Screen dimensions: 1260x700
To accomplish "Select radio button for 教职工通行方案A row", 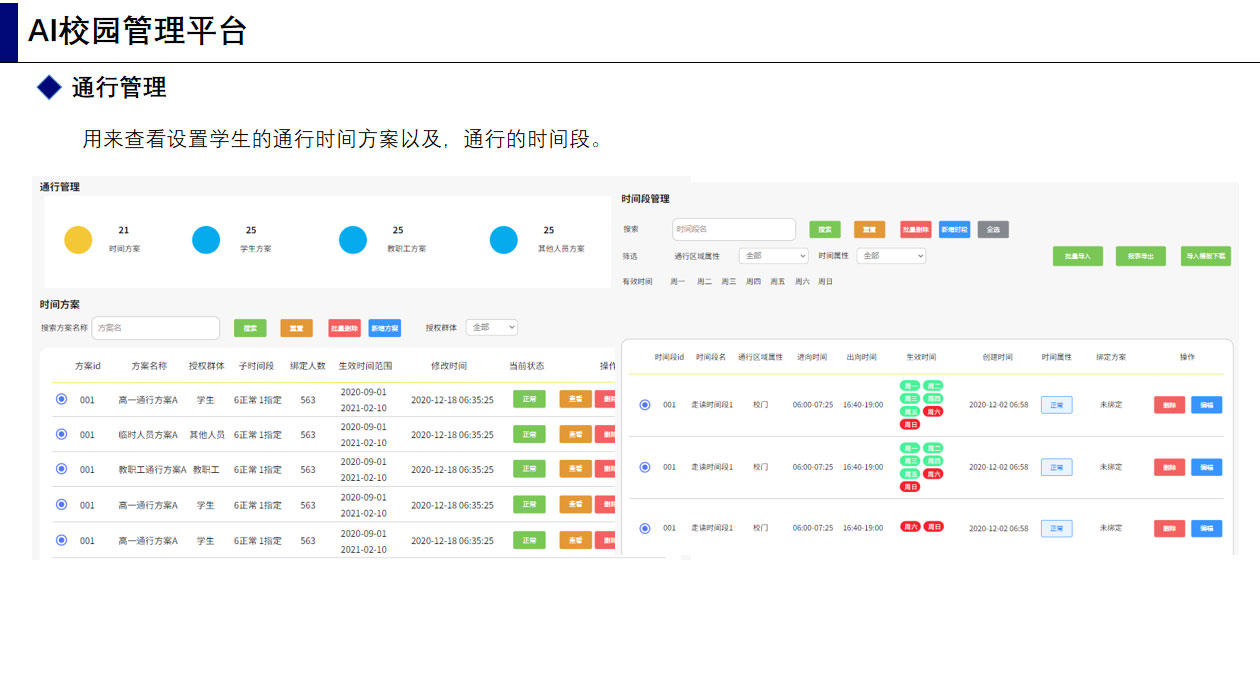I will tap(62, 469).
